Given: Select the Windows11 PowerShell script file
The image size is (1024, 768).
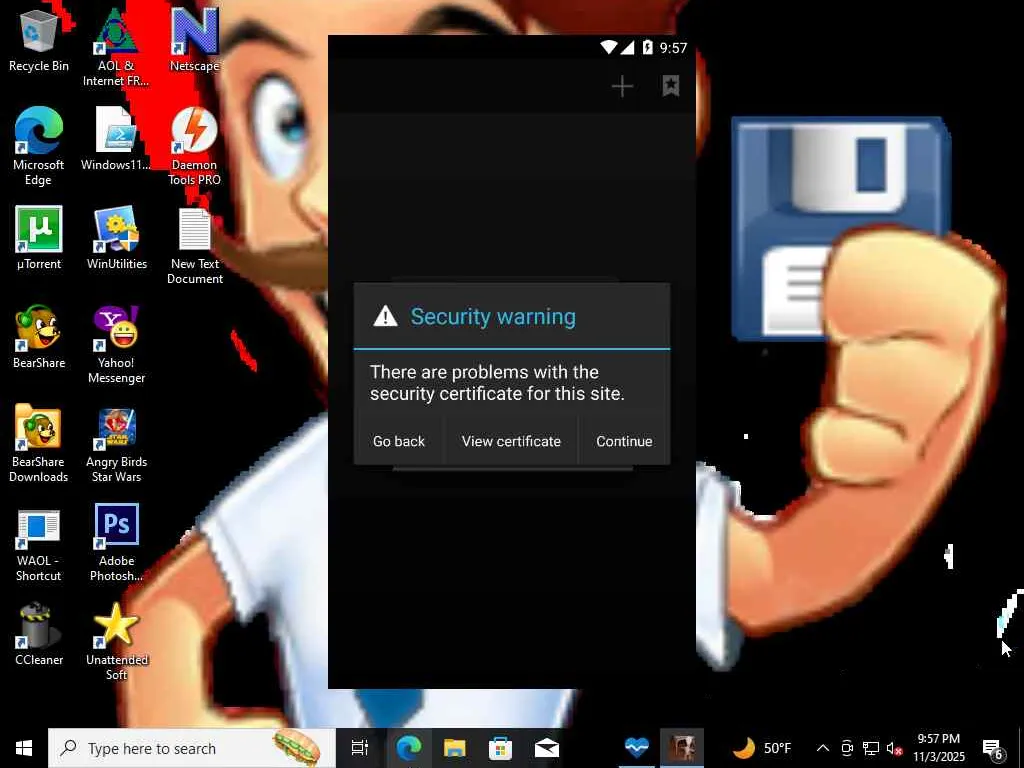Looking at the screenshot, I should coord(116,139).
